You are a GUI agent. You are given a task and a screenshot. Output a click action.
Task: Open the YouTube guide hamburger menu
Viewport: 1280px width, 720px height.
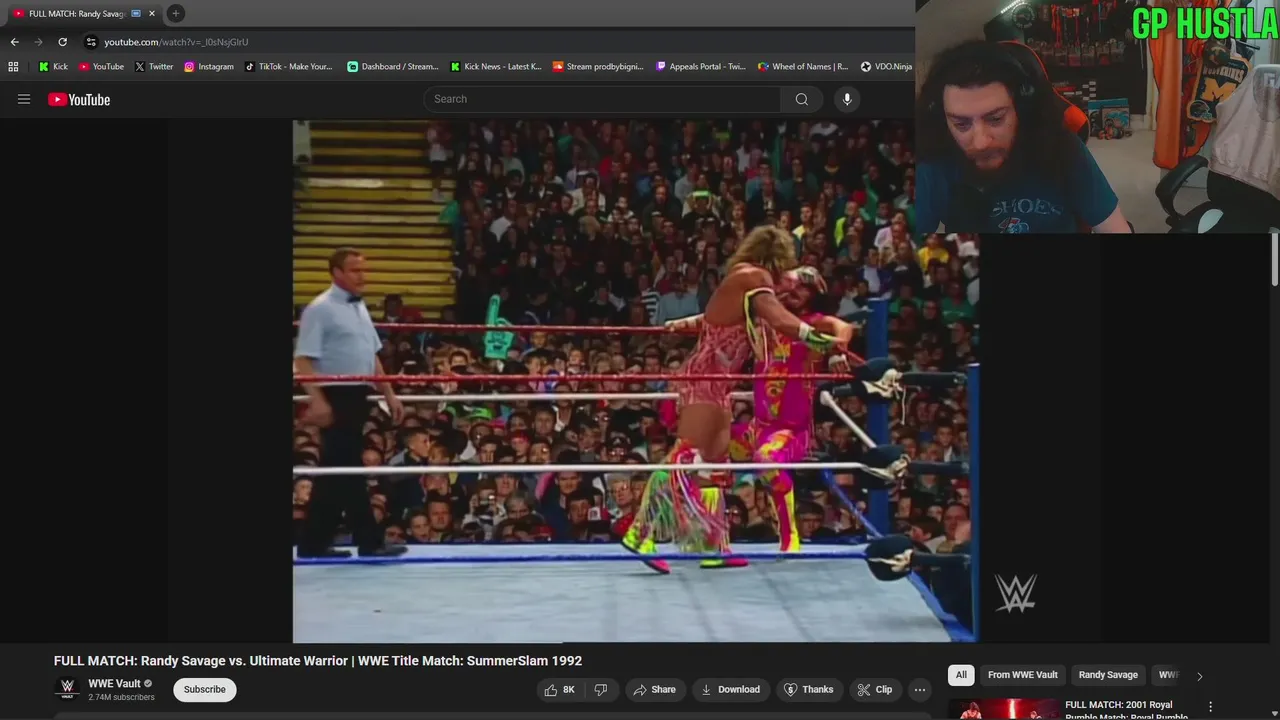tap(24, 99)
